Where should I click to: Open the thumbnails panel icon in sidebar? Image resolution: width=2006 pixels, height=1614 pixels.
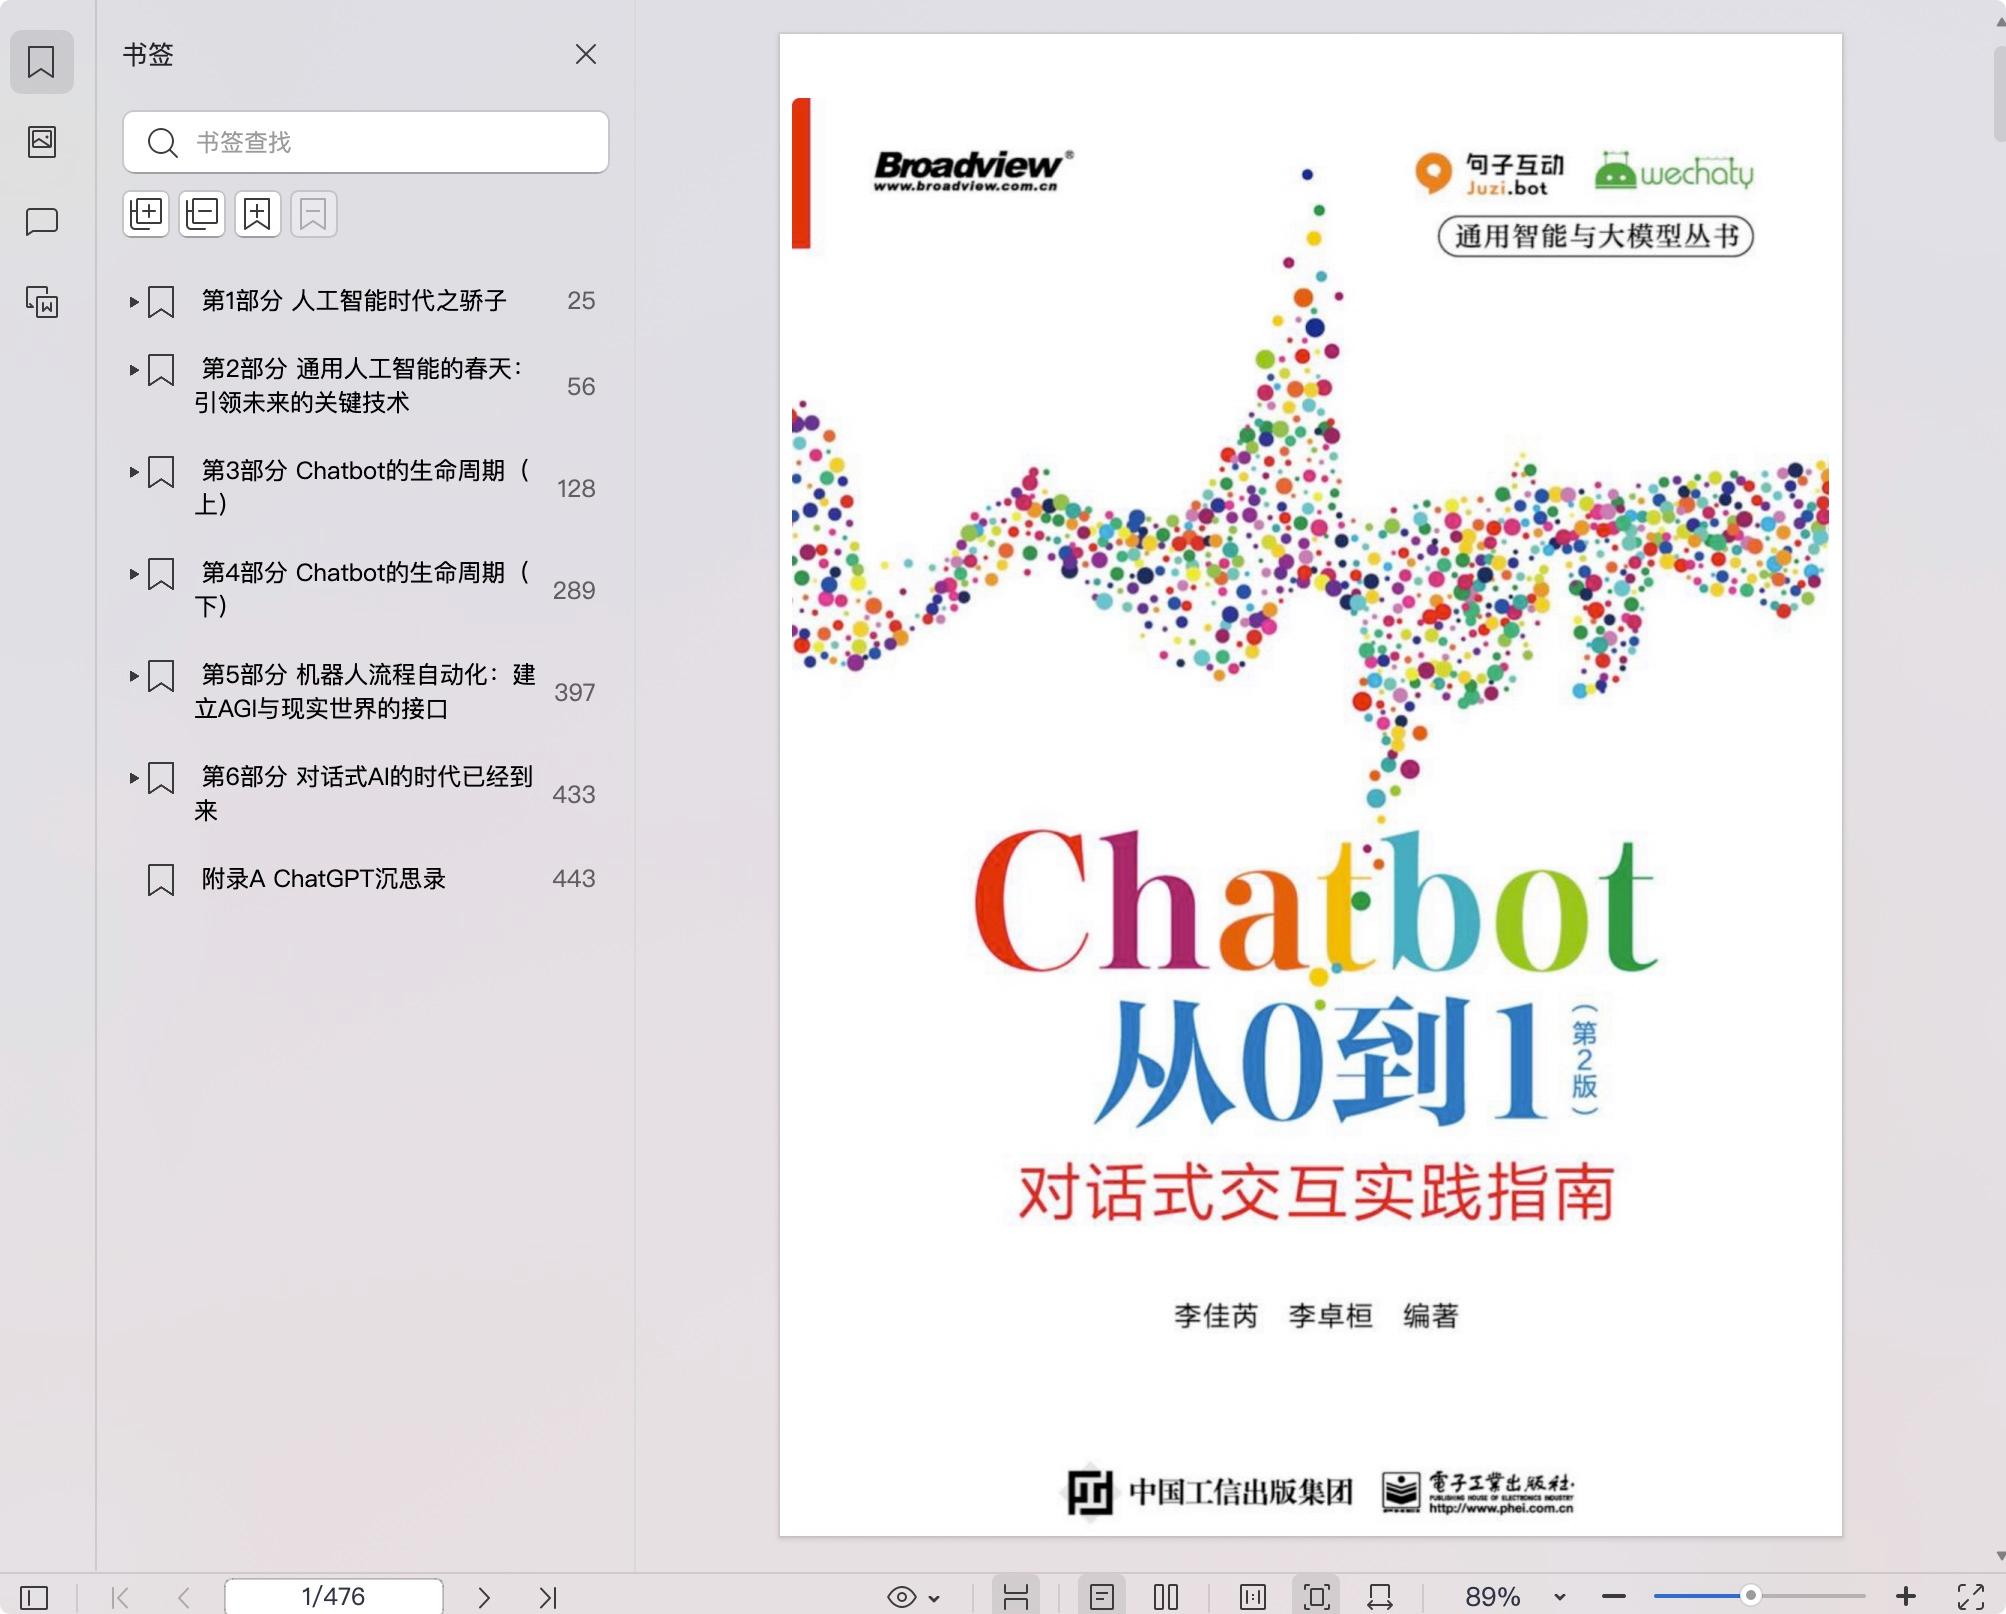41,141
